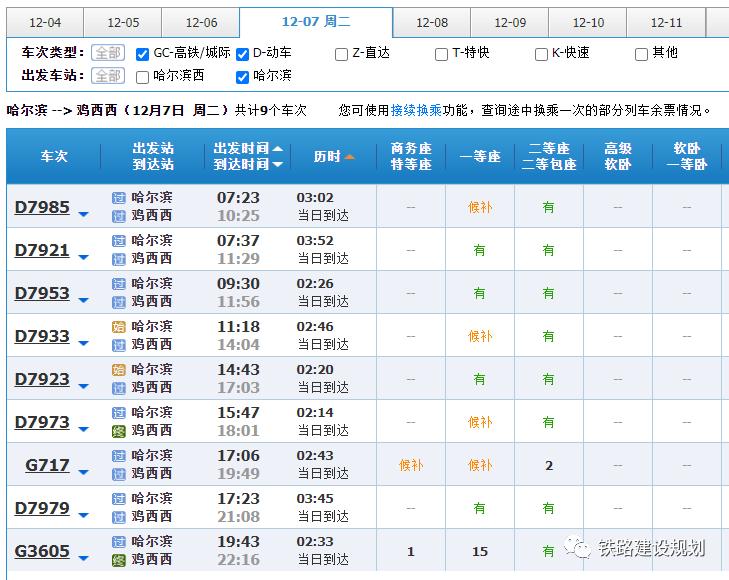Enable the Z-直达 train type checkbox

(x=341, y=54)
